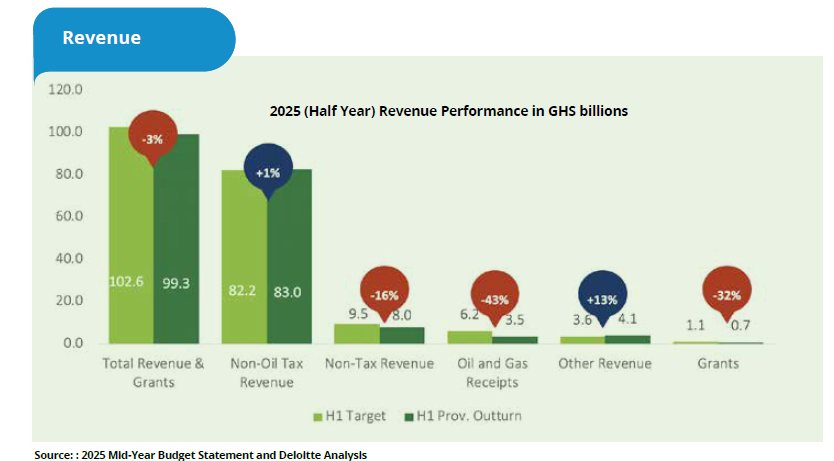
Task: Click the Grants category label
Action: 718,363
